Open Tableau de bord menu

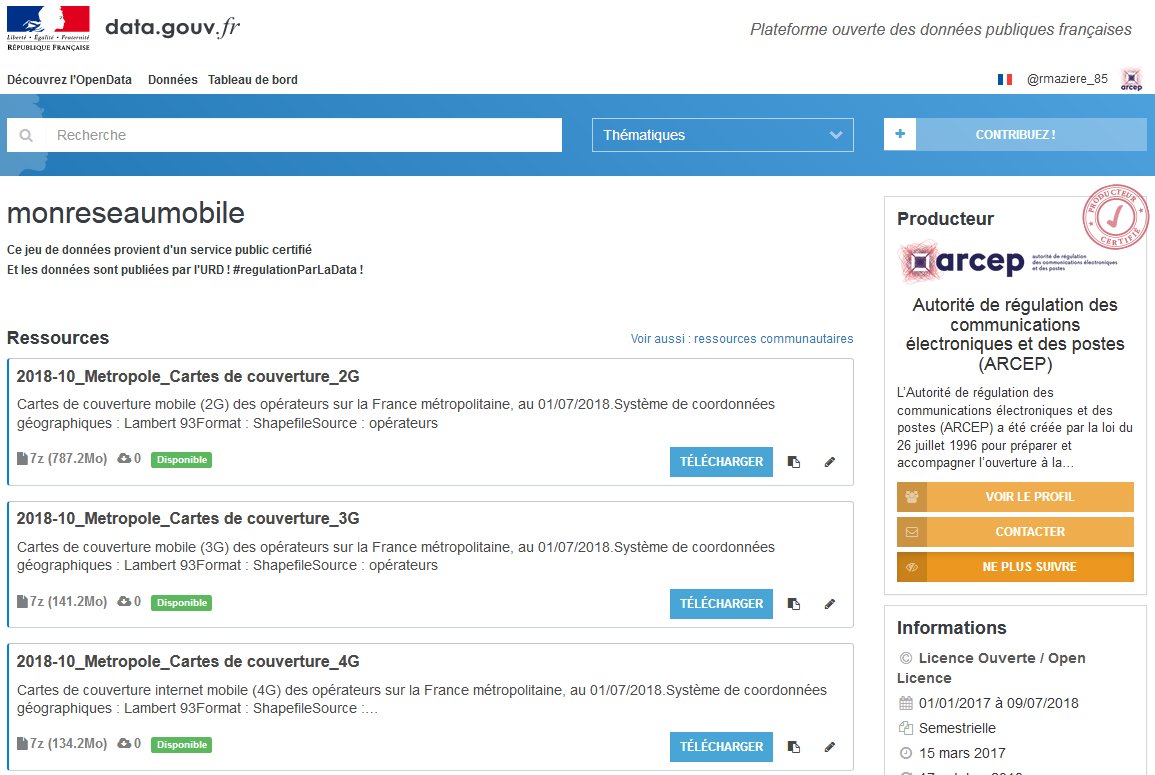(x=253, y=80)
